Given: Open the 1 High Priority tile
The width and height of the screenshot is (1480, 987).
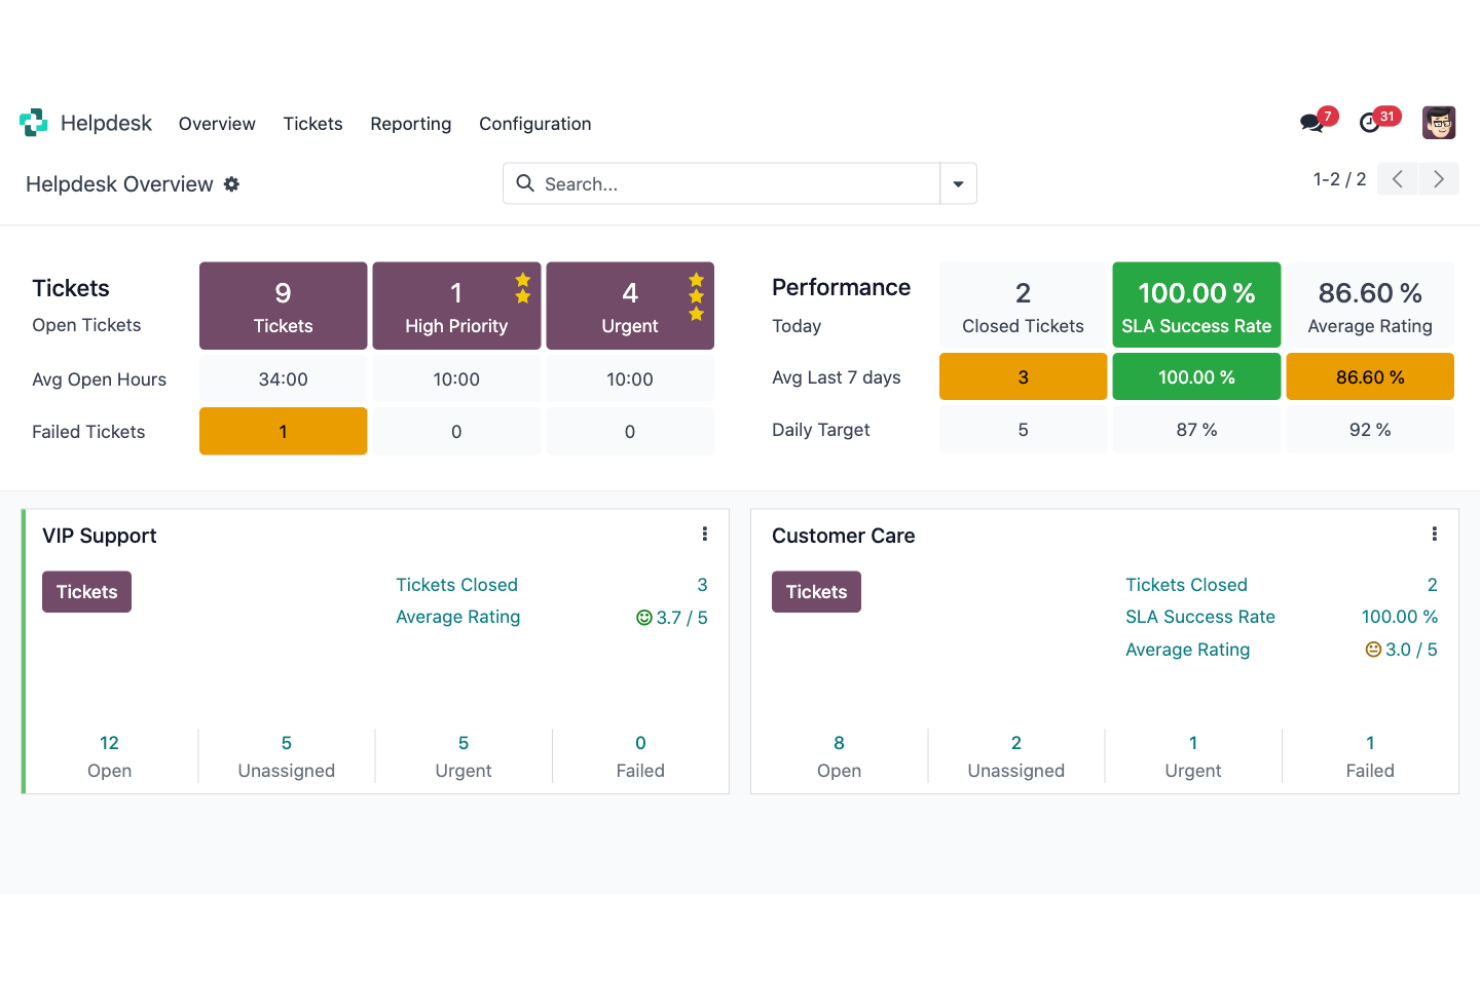Looking at the screenshot, I should (457, 306).
